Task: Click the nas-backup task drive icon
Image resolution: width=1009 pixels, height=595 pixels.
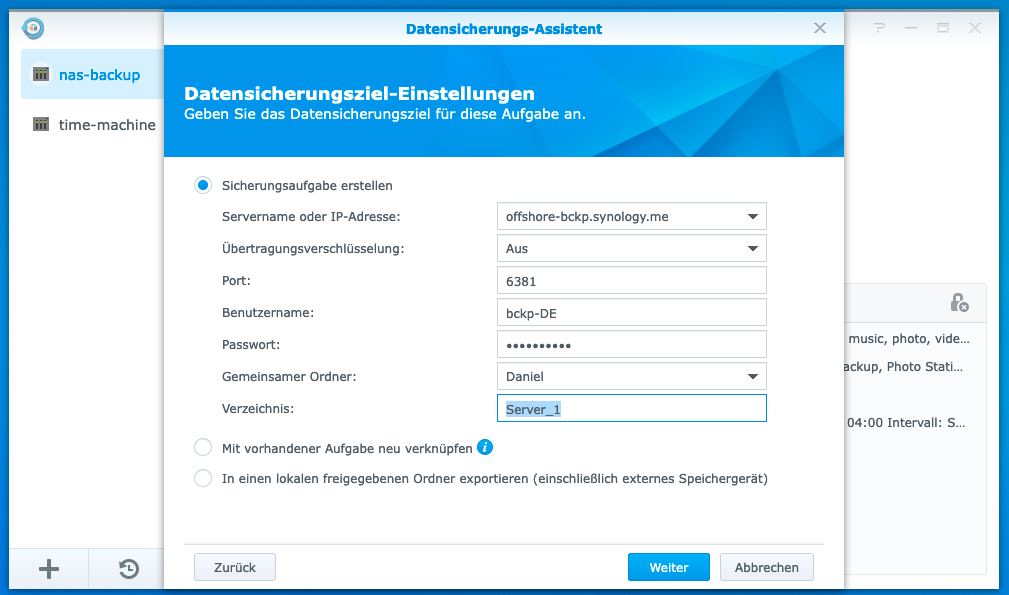Action: [x=41, y=75]
